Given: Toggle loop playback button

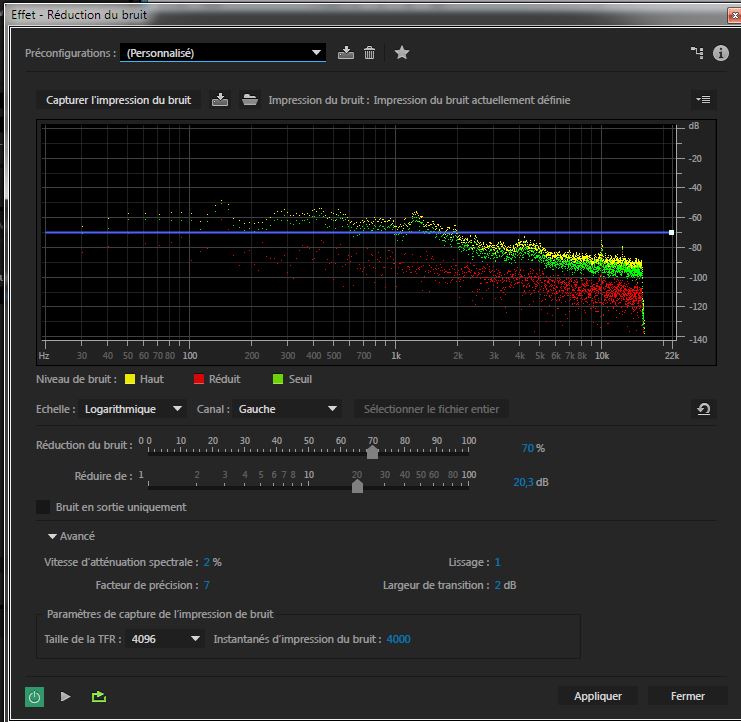Looking at the screenshot, I should (x=98, y=696).
